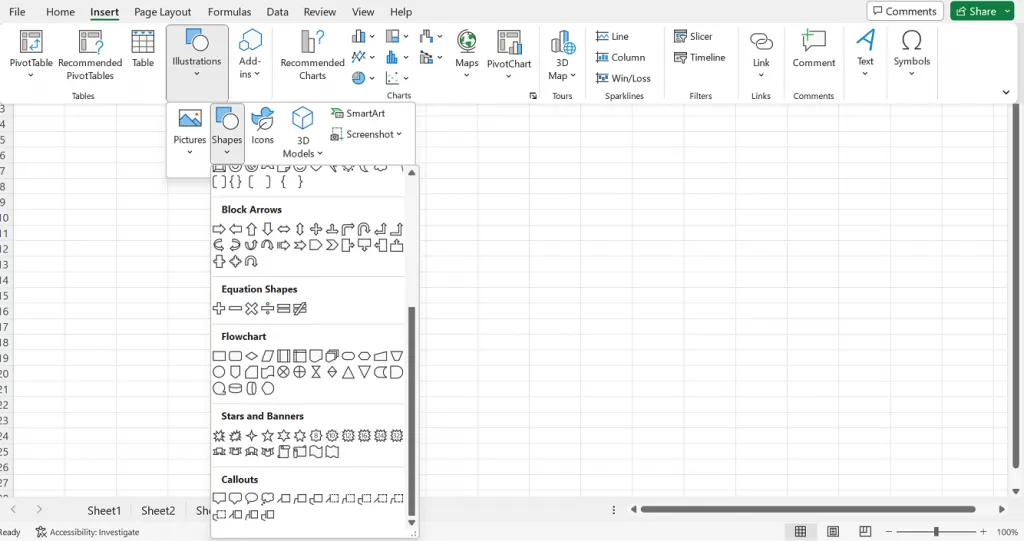1024x541 pixels.
Task: Select Normal view button in status bar
Action: pos(800,531)
